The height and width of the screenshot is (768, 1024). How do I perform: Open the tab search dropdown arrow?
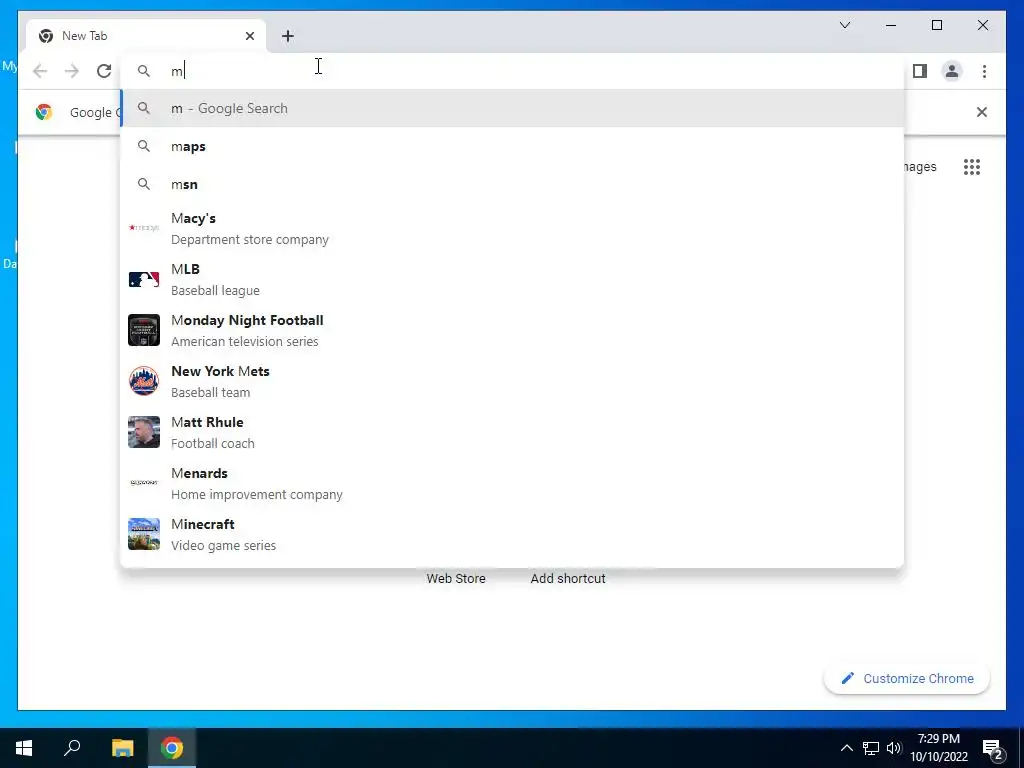(x=844, y=25)
